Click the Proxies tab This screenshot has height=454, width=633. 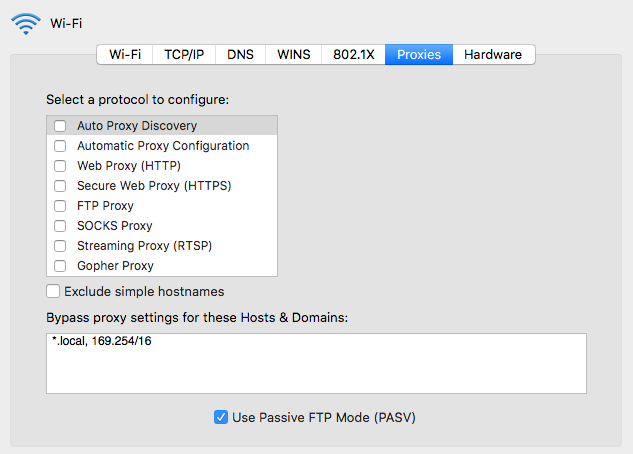point(419,54)
